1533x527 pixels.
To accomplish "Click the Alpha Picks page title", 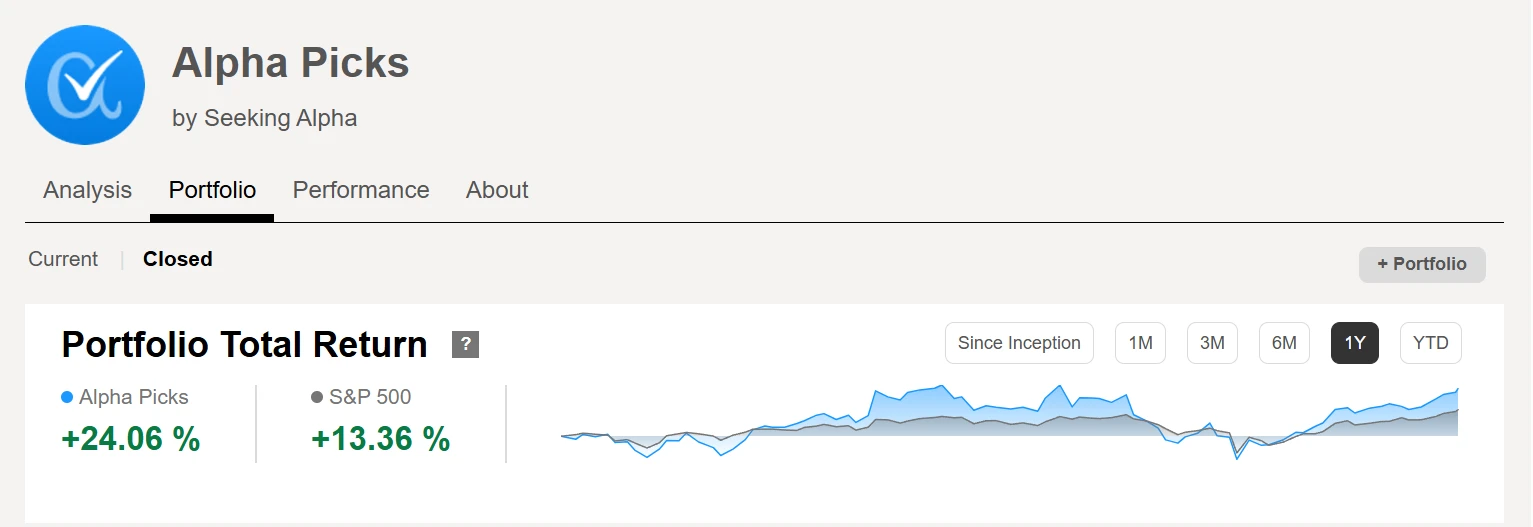I will point(291,63).
